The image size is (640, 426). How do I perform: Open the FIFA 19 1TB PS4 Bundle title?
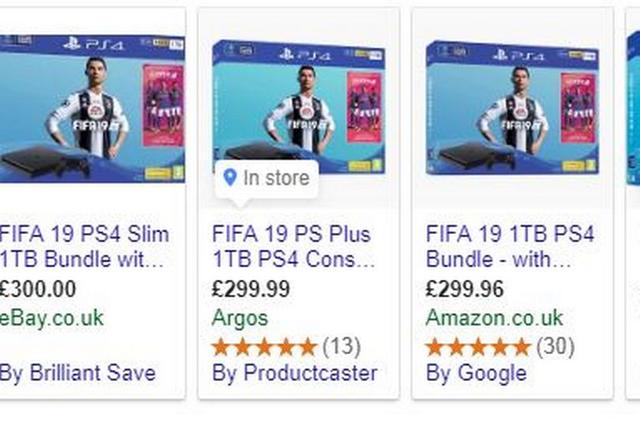510,247
